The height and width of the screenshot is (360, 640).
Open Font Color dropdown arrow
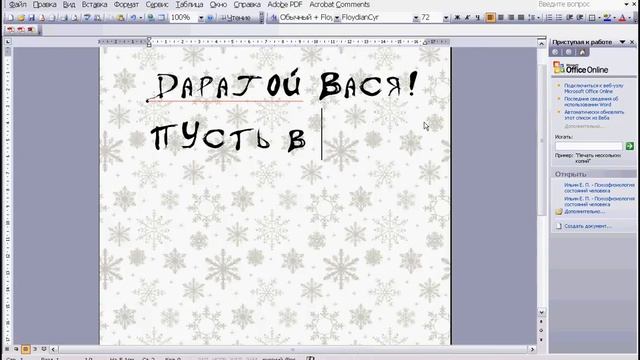(629, 18)
